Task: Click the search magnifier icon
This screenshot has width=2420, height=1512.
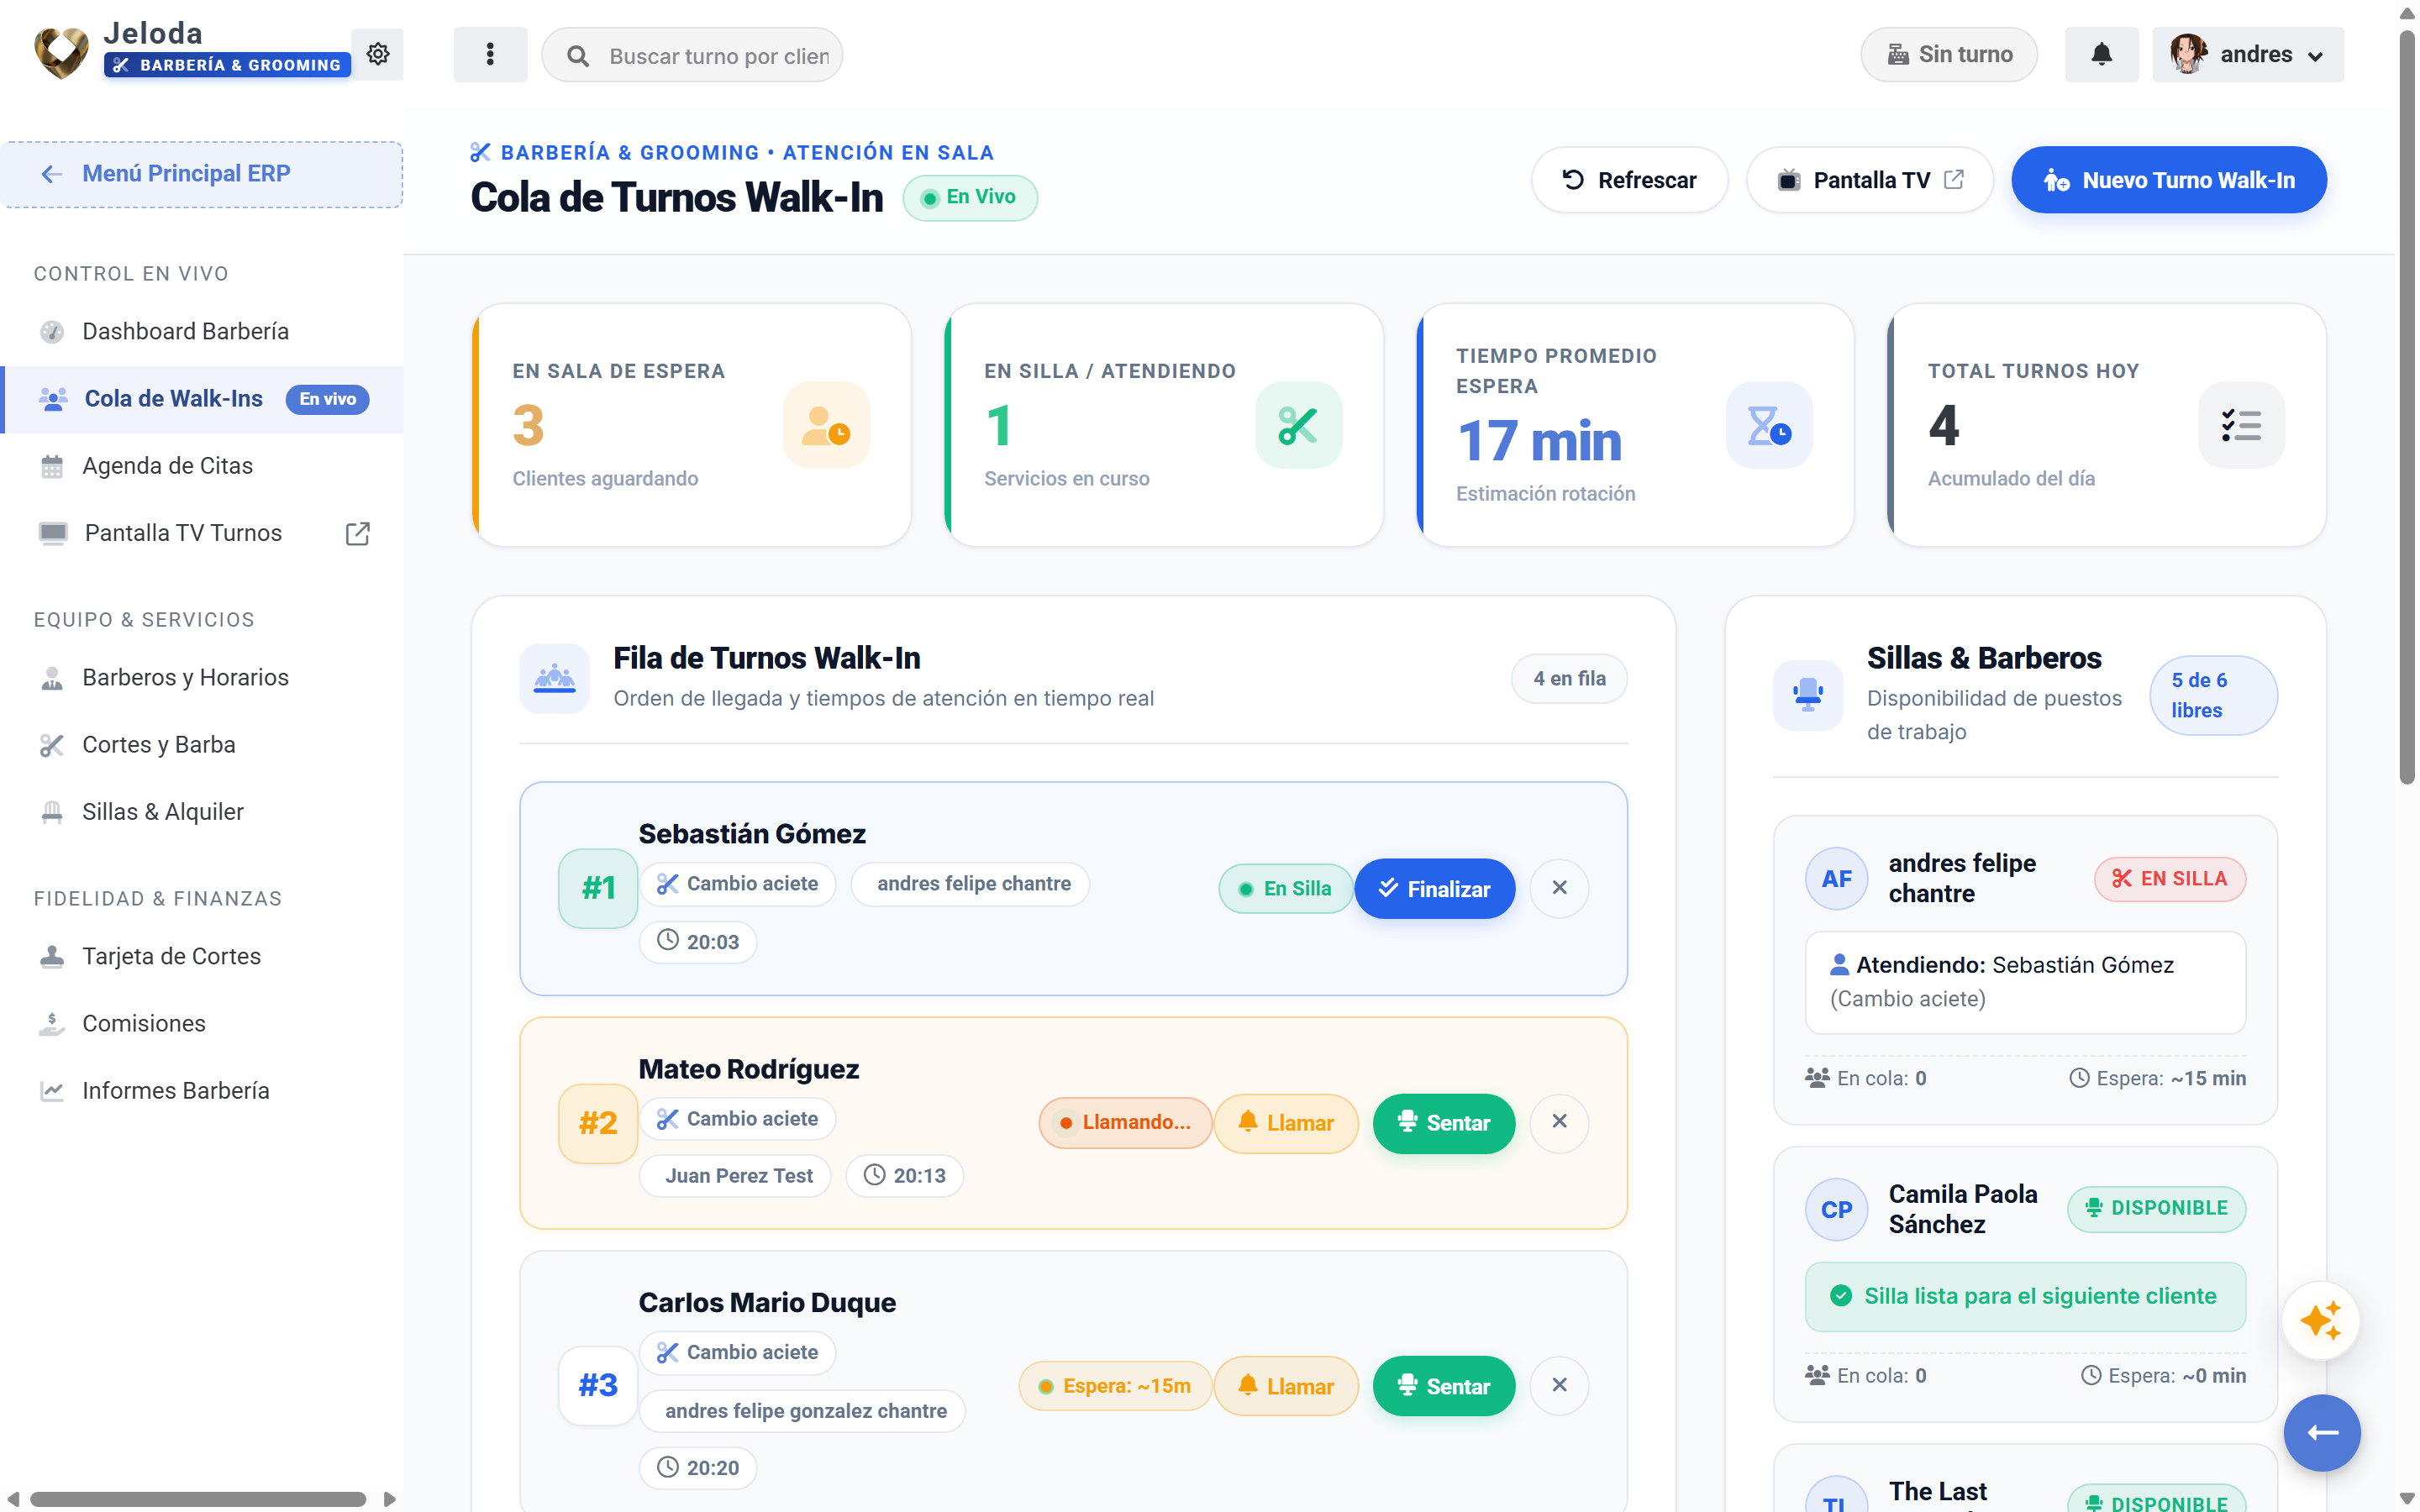Action: 578,56
